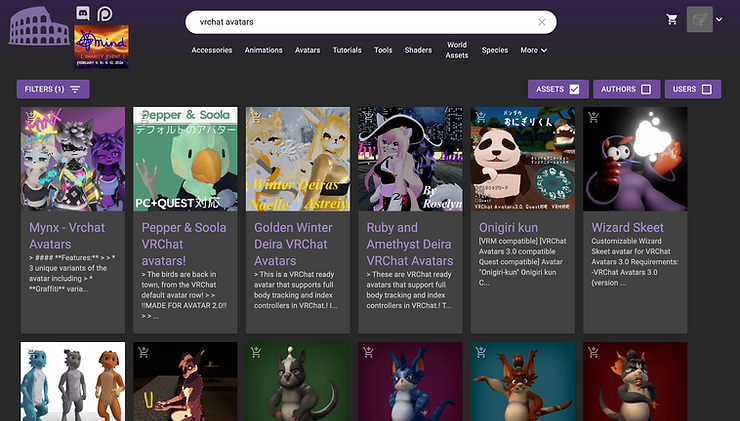Open the user profile avatar

(699, 19)
